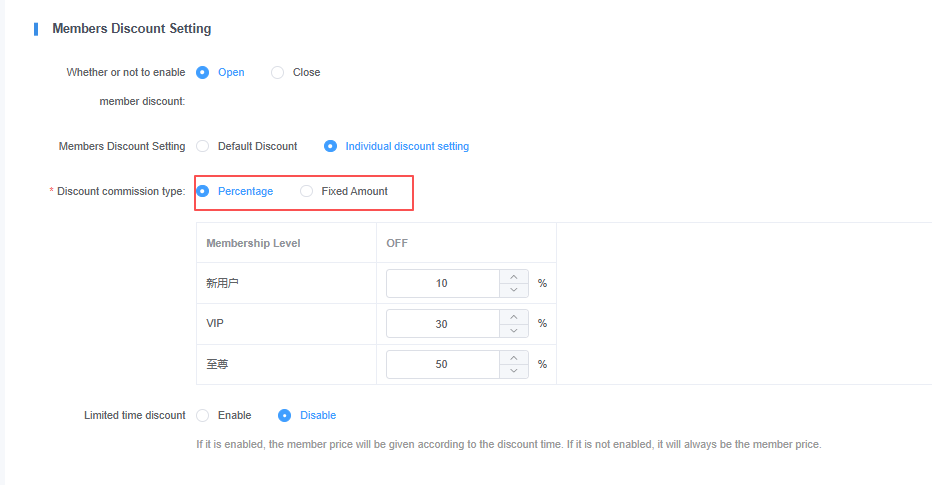Viewport: 932px width, 485px height.
Task: Focus the VIP discount value field
Action: pos(442,324)
